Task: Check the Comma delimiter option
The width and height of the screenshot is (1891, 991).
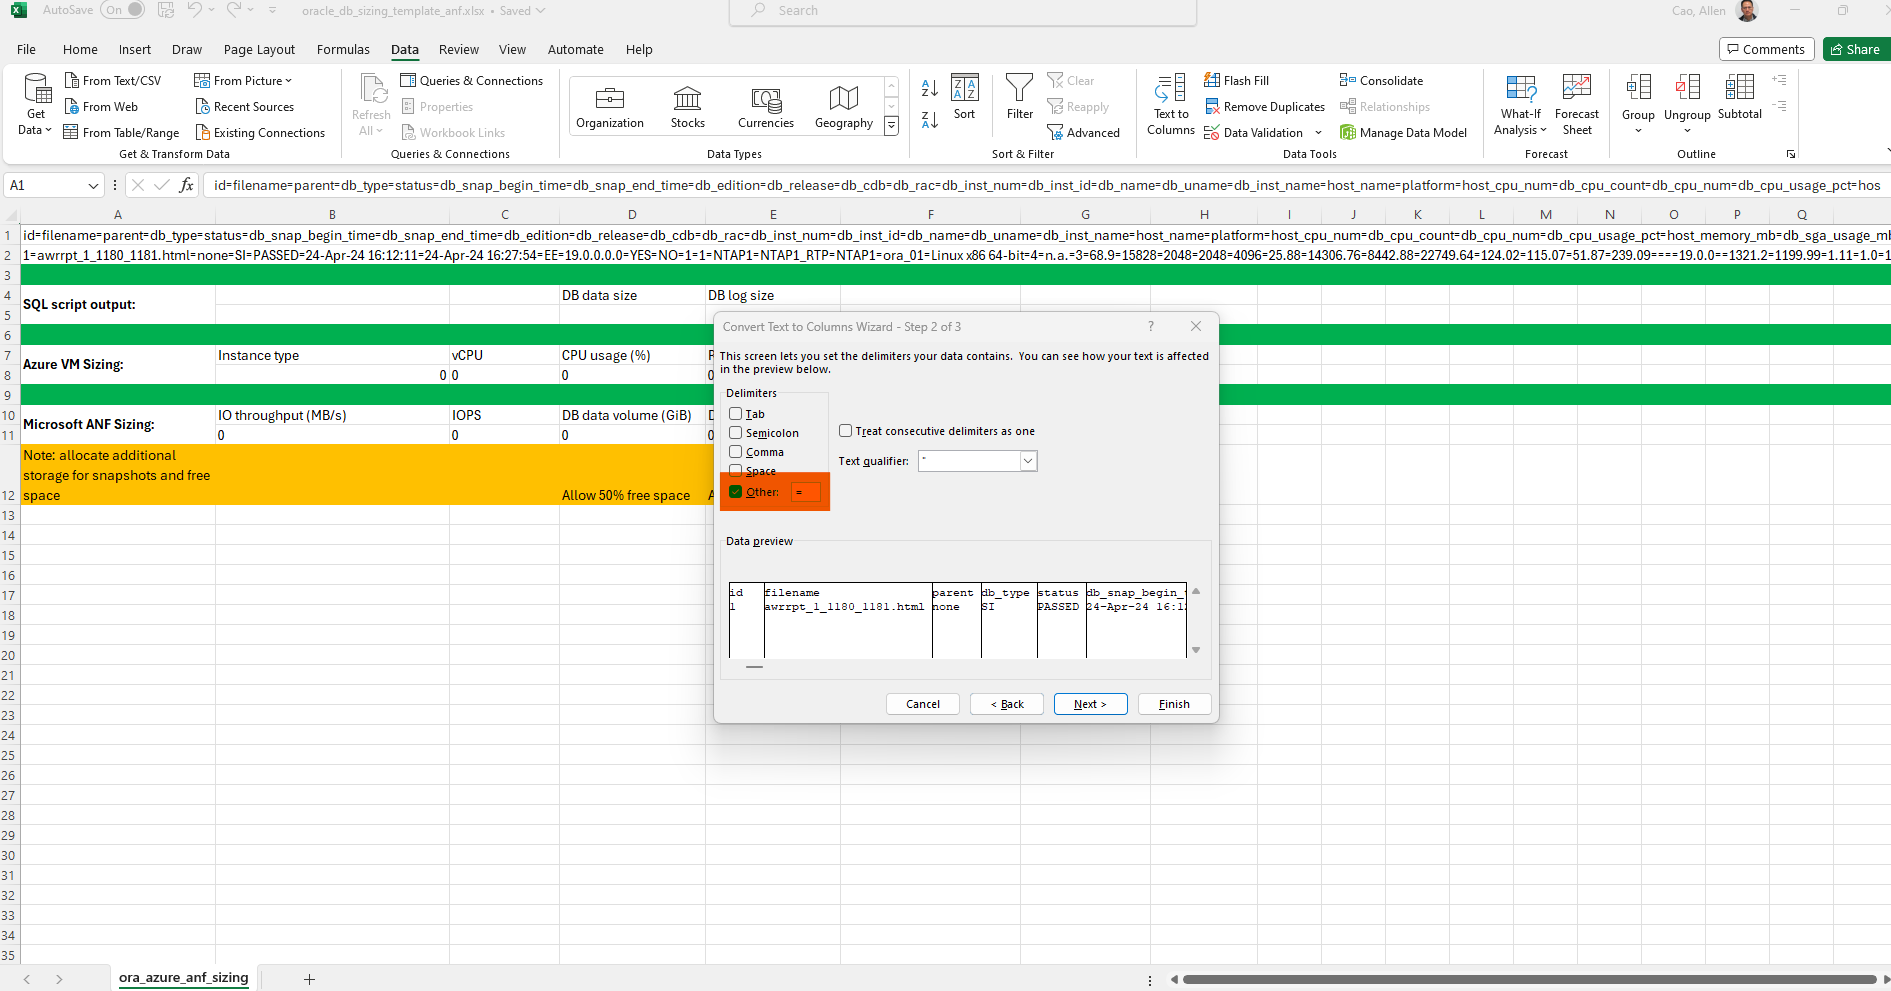Action: click(736, 452)
